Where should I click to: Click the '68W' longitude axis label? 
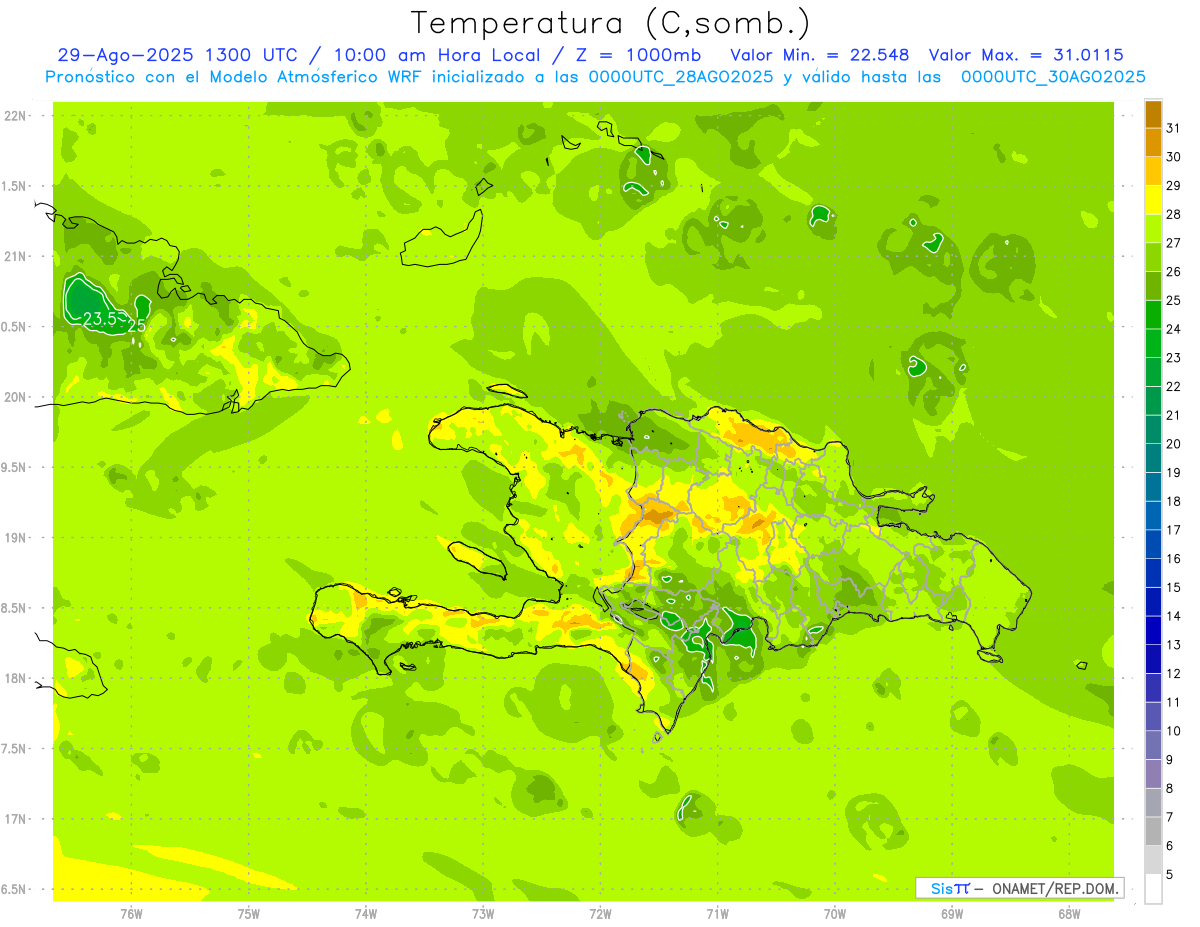(x=1069, y=914)
